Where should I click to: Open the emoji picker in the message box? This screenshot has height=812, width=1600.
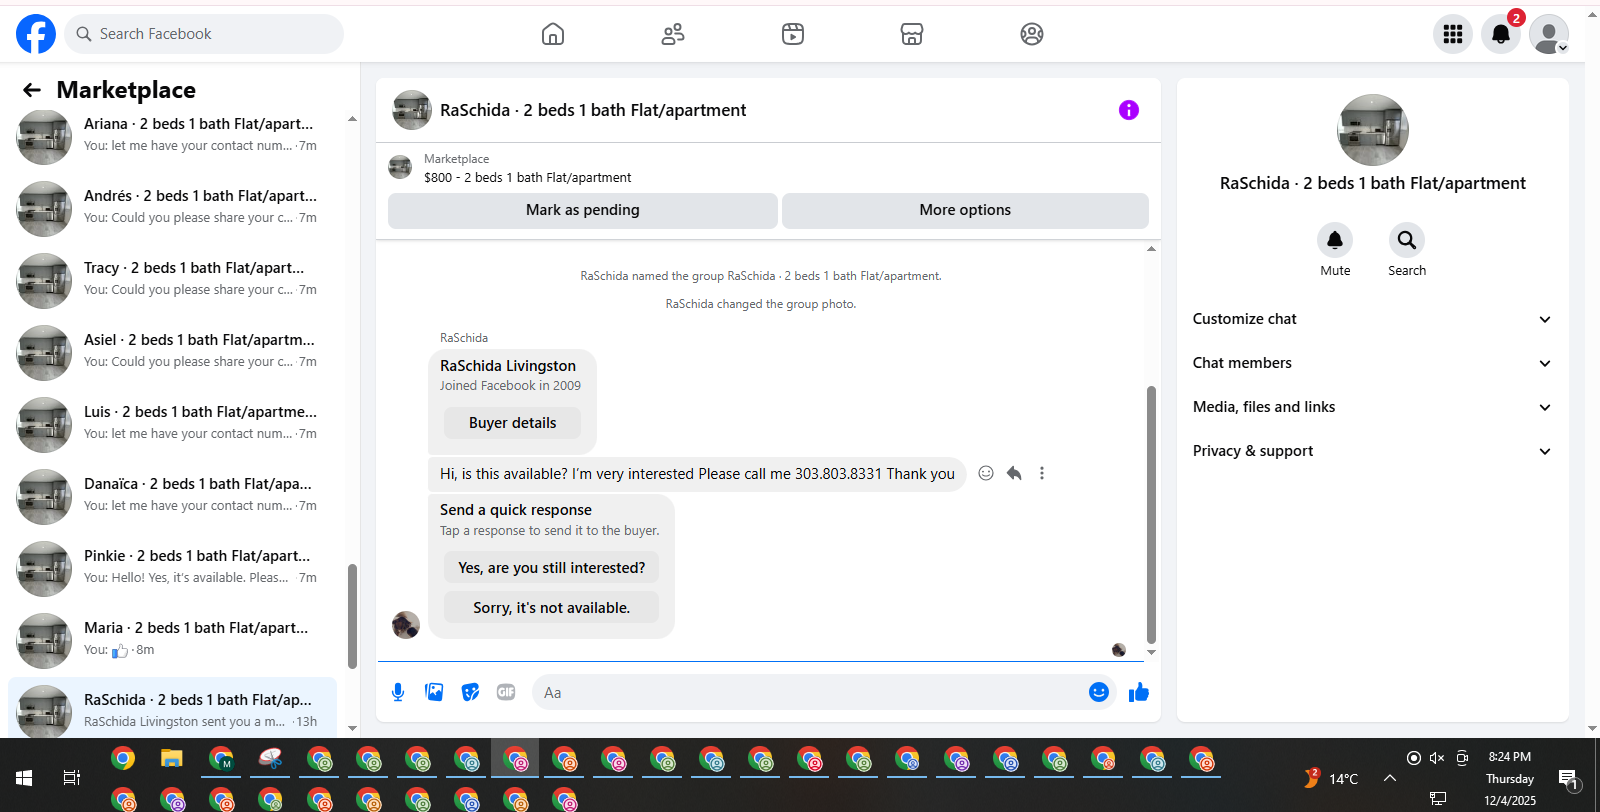1099,692
